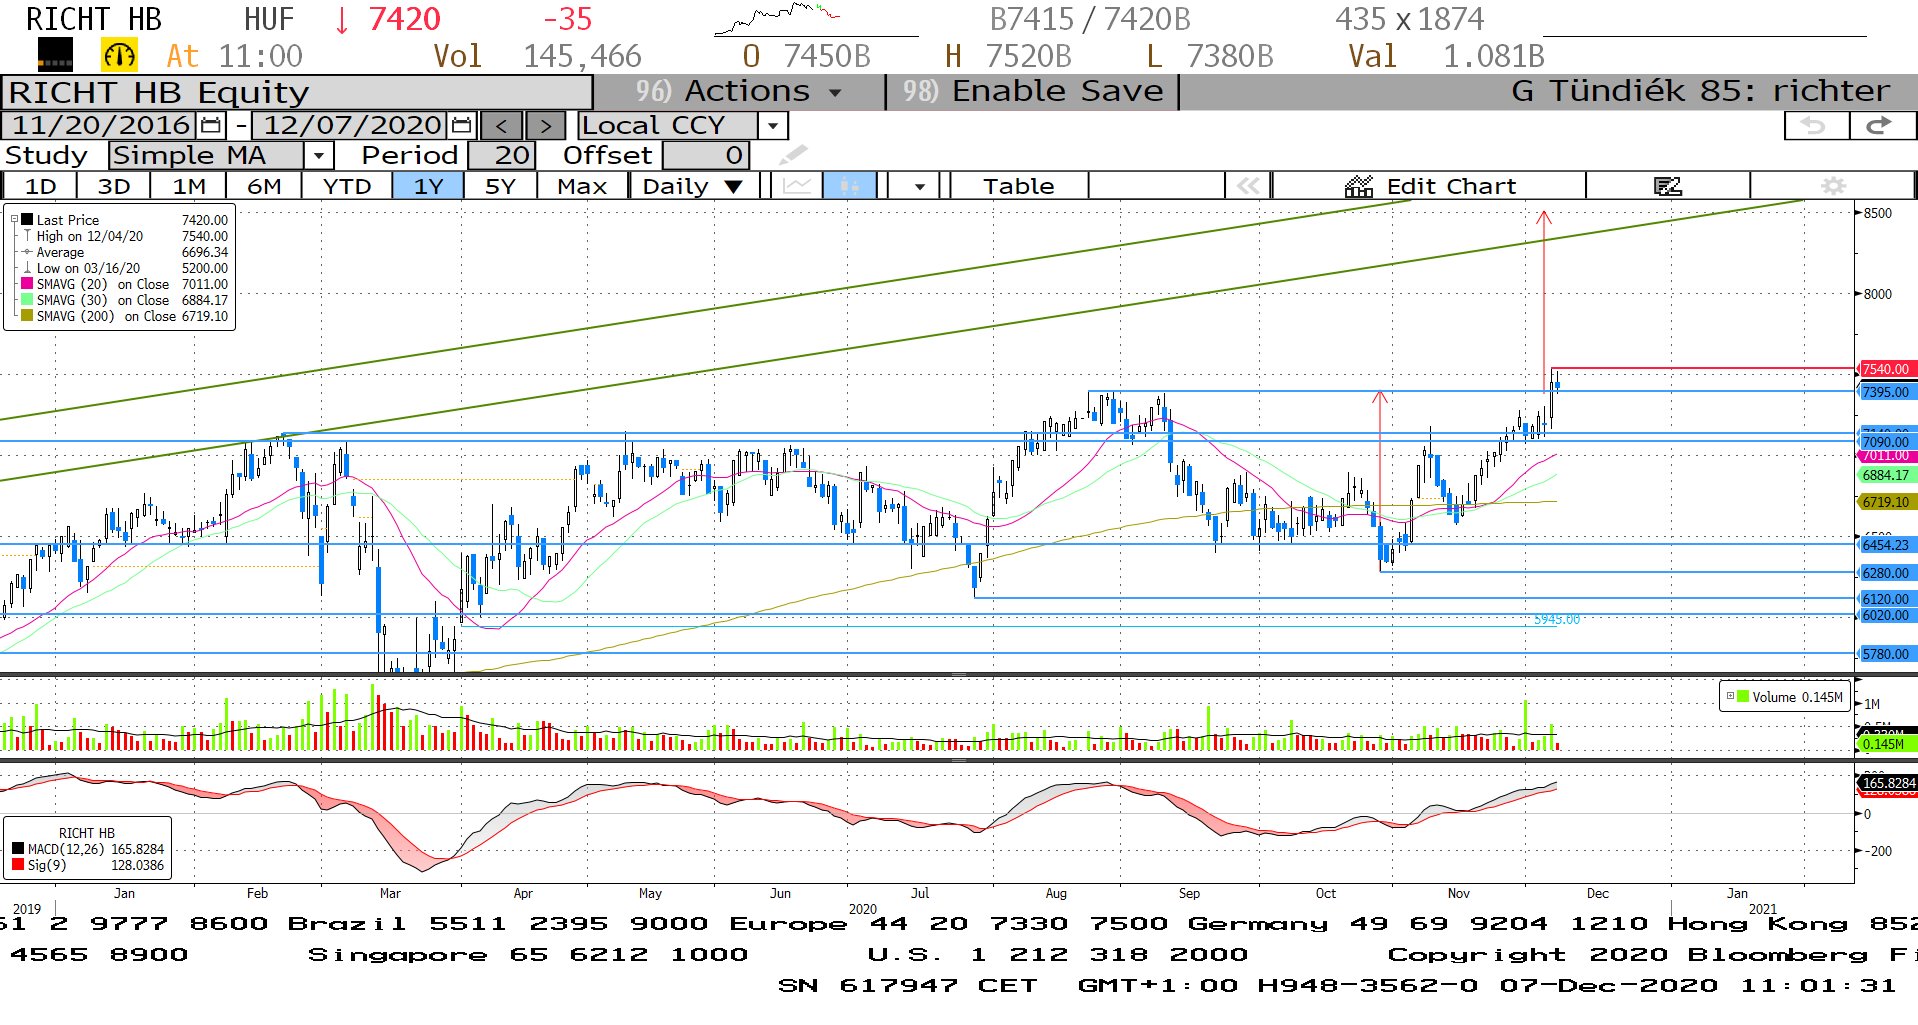Click the pencil edit study icon
Image resolution: width=1918 pixels, height=1025 pixels.
tap(793, 155)
